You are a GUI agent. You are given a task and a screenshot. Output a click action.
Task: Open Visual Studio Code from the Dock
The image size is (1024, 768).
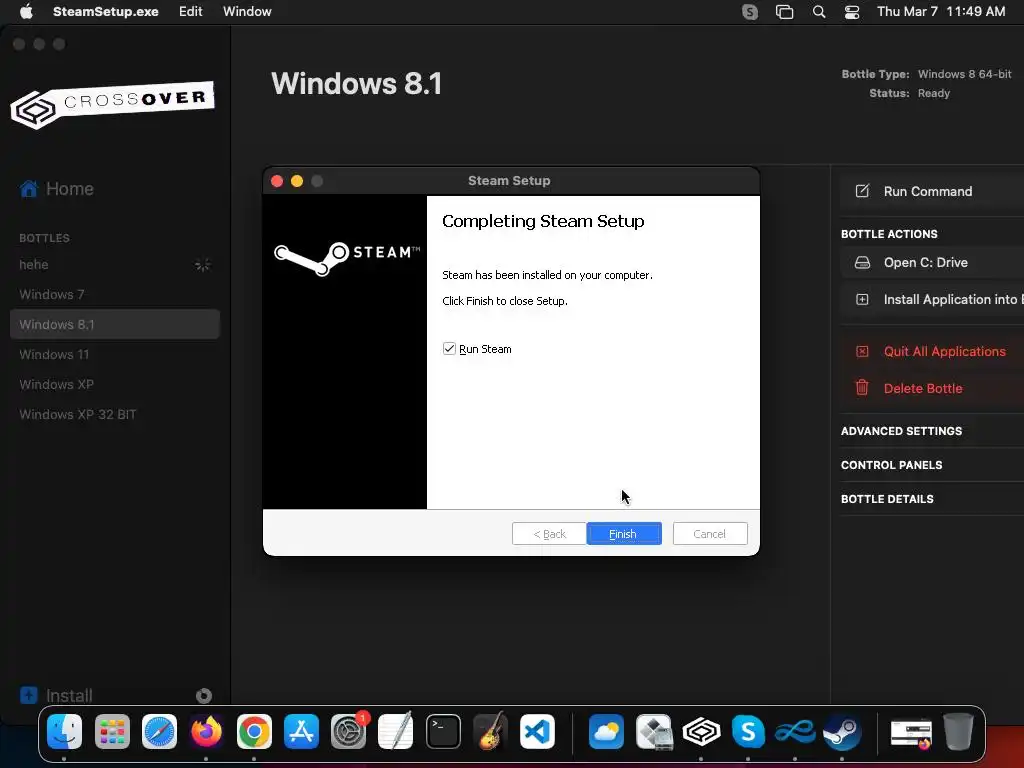tap(537, 731)
